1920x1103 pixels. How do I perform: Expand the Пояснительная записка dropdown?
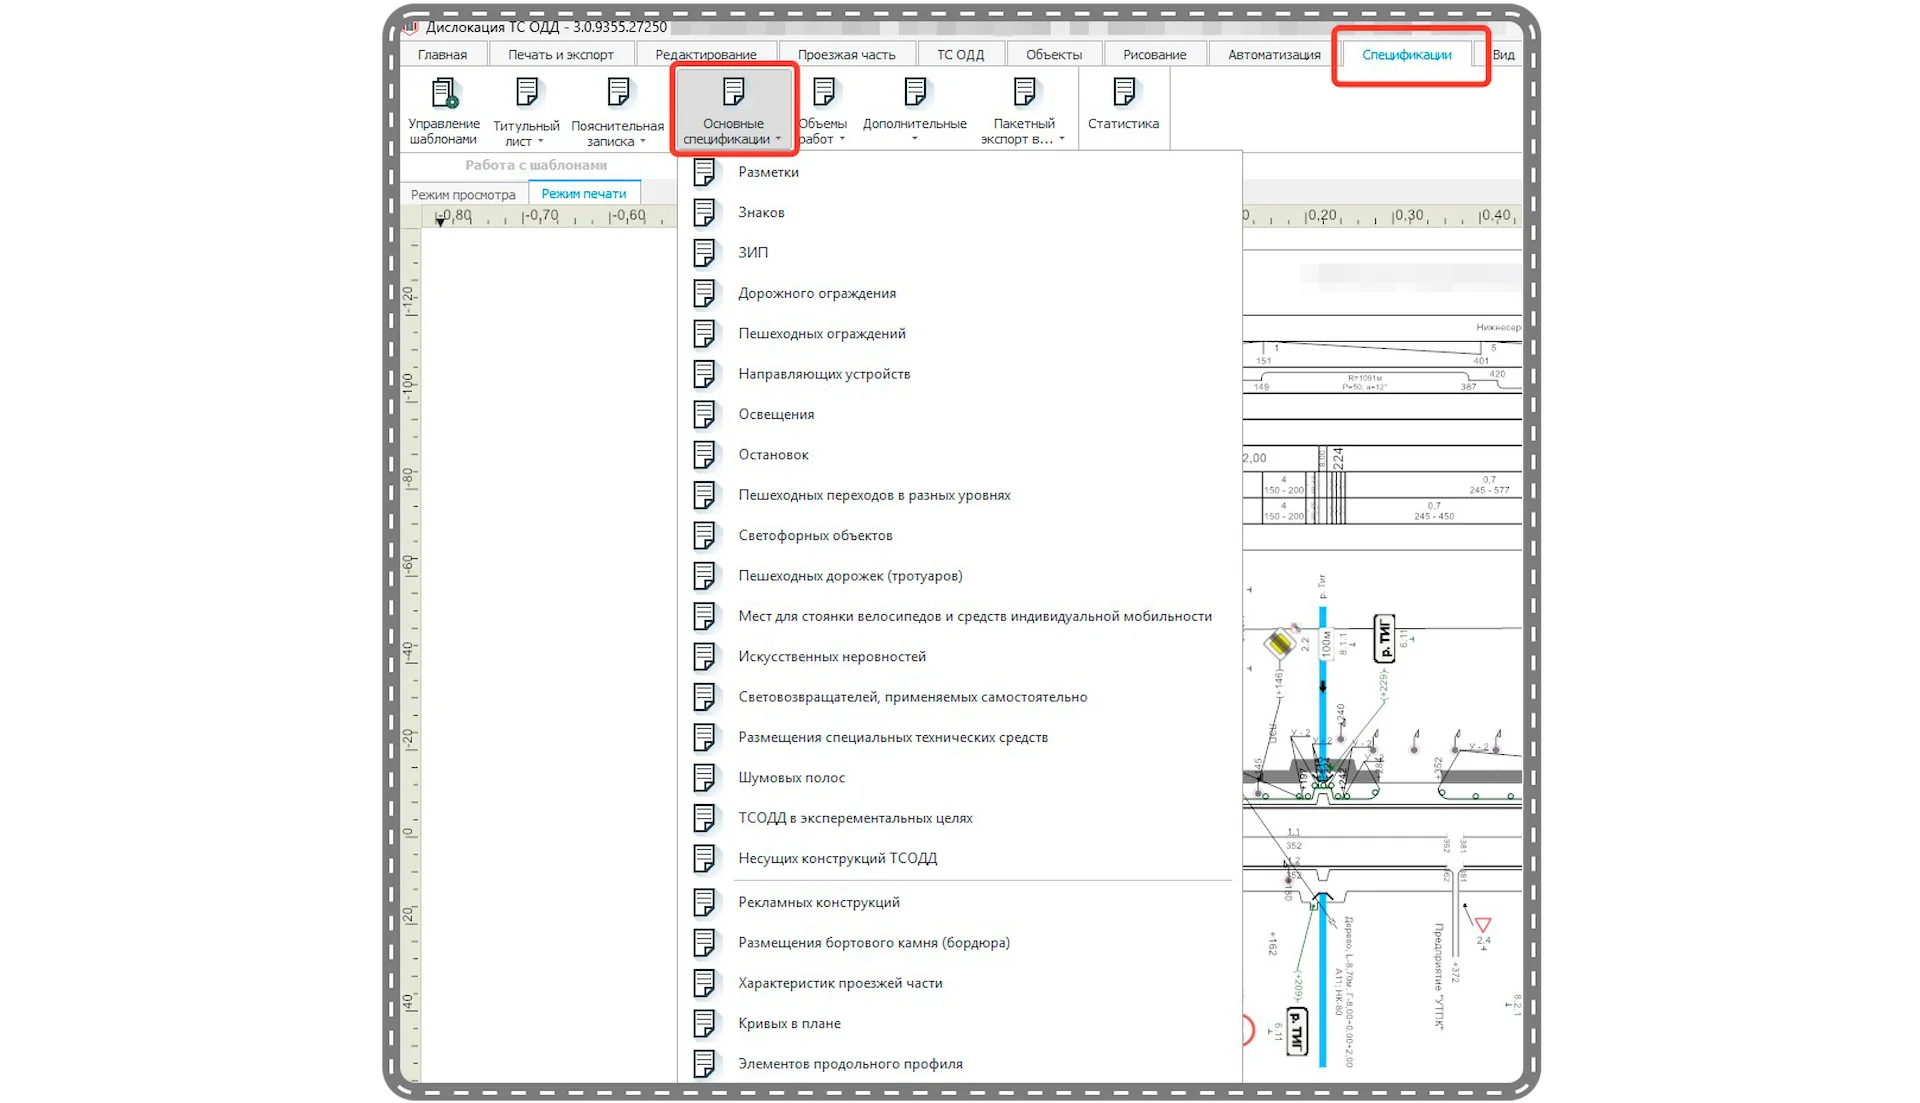click(x=617, y=112)
